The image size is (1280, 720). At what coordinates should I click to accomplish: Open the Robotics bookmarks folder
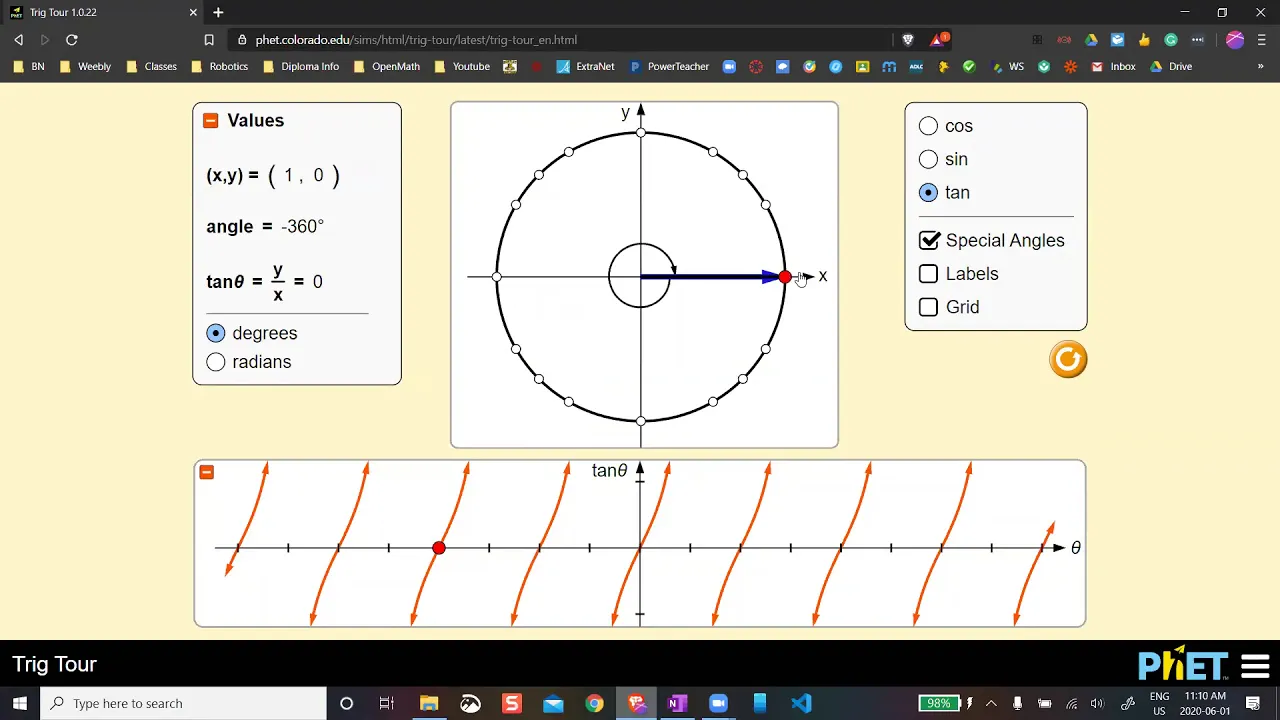220,67
